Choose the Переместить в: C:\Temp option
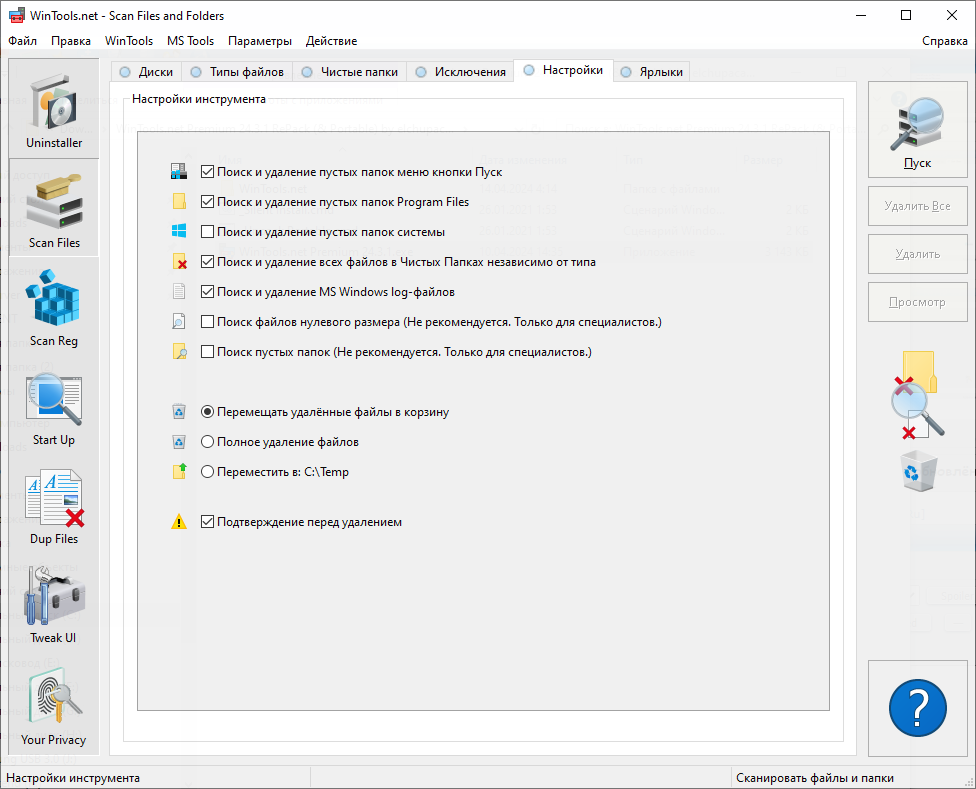This screenshot has height=789, width=976. (208, 472)
